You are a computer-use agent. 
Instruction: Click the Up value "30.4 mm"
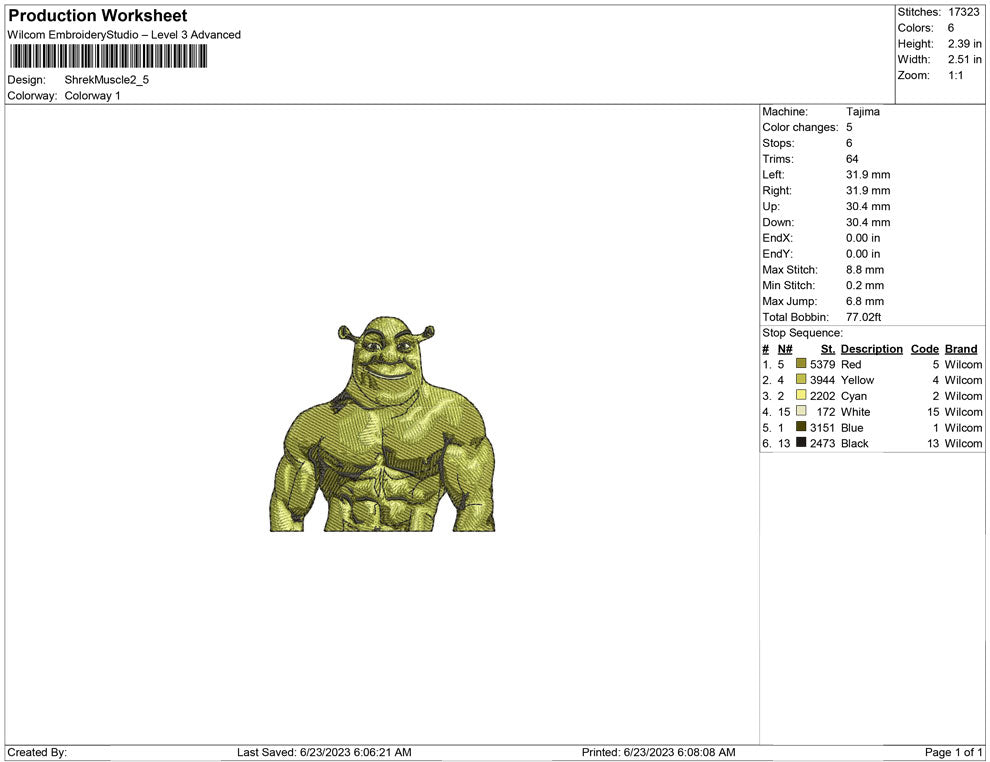pos(868,206)
